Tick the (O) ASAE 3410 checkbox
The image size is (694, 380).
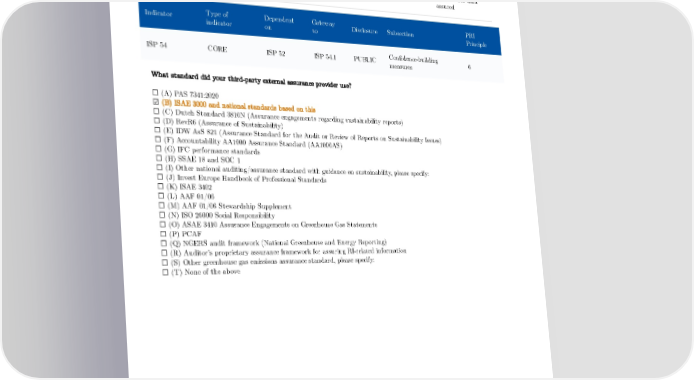coord(163,224)
